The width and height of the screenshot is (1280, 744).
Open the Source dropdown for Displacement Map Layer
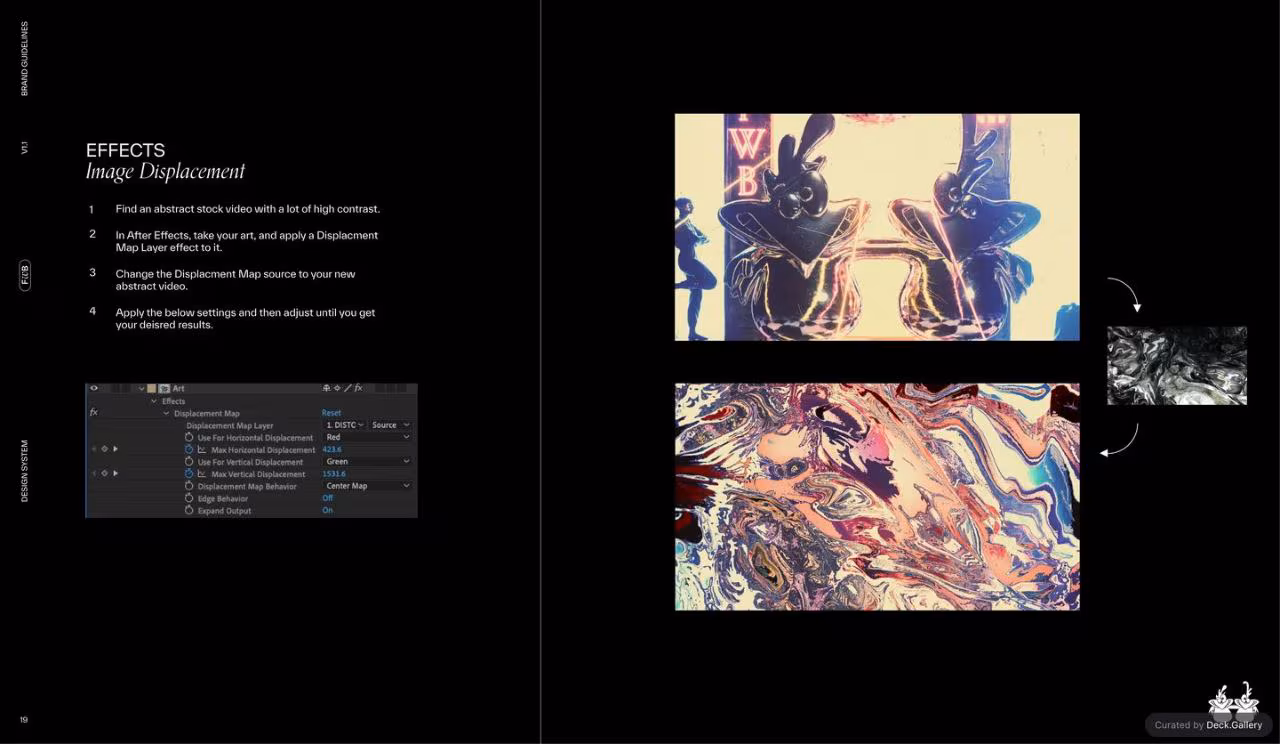tap(390, 425)
